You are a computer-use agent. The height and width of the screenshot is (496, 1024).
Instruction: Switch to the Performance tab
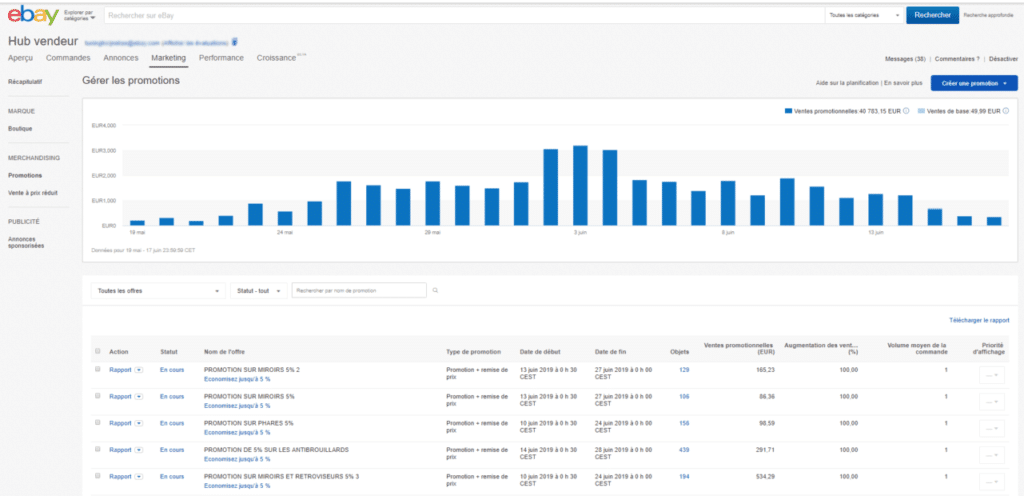click(x=221, y=58)
